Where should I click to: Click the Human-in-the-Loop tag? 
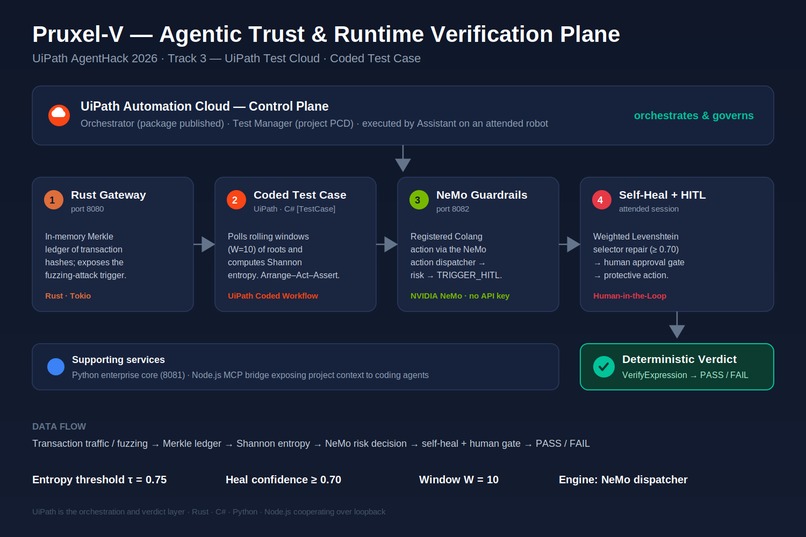(x=630, y=295)
